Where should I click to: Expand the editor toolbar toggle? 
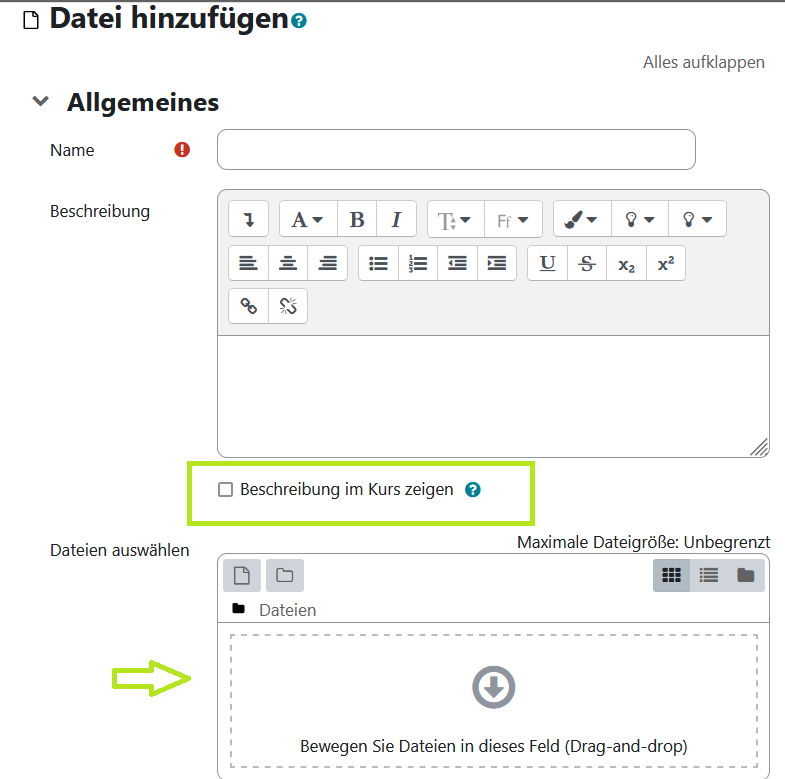(x=248, y=220)
